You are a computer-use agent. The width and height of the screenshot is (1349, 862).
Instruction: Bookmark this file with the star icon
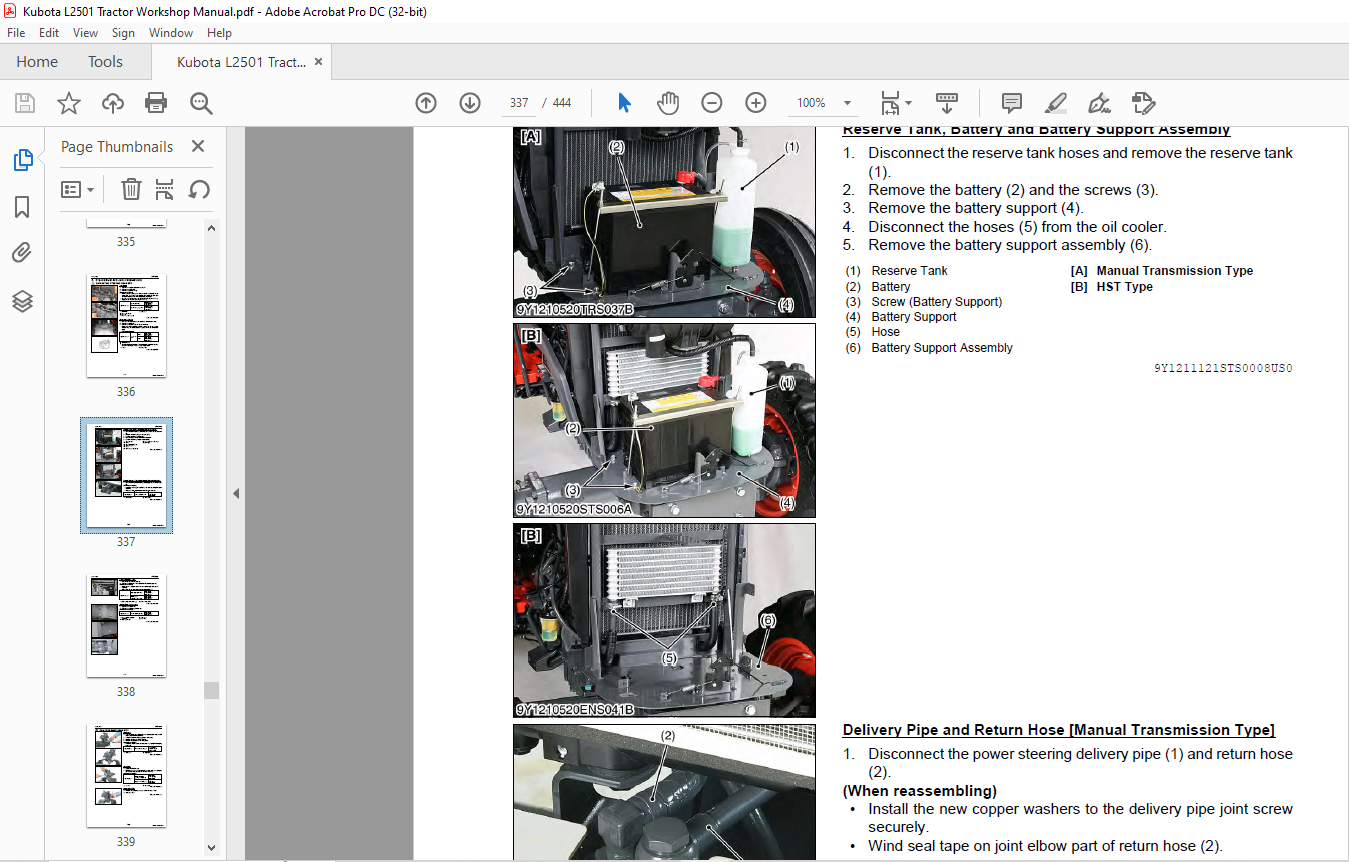point(69,103)
